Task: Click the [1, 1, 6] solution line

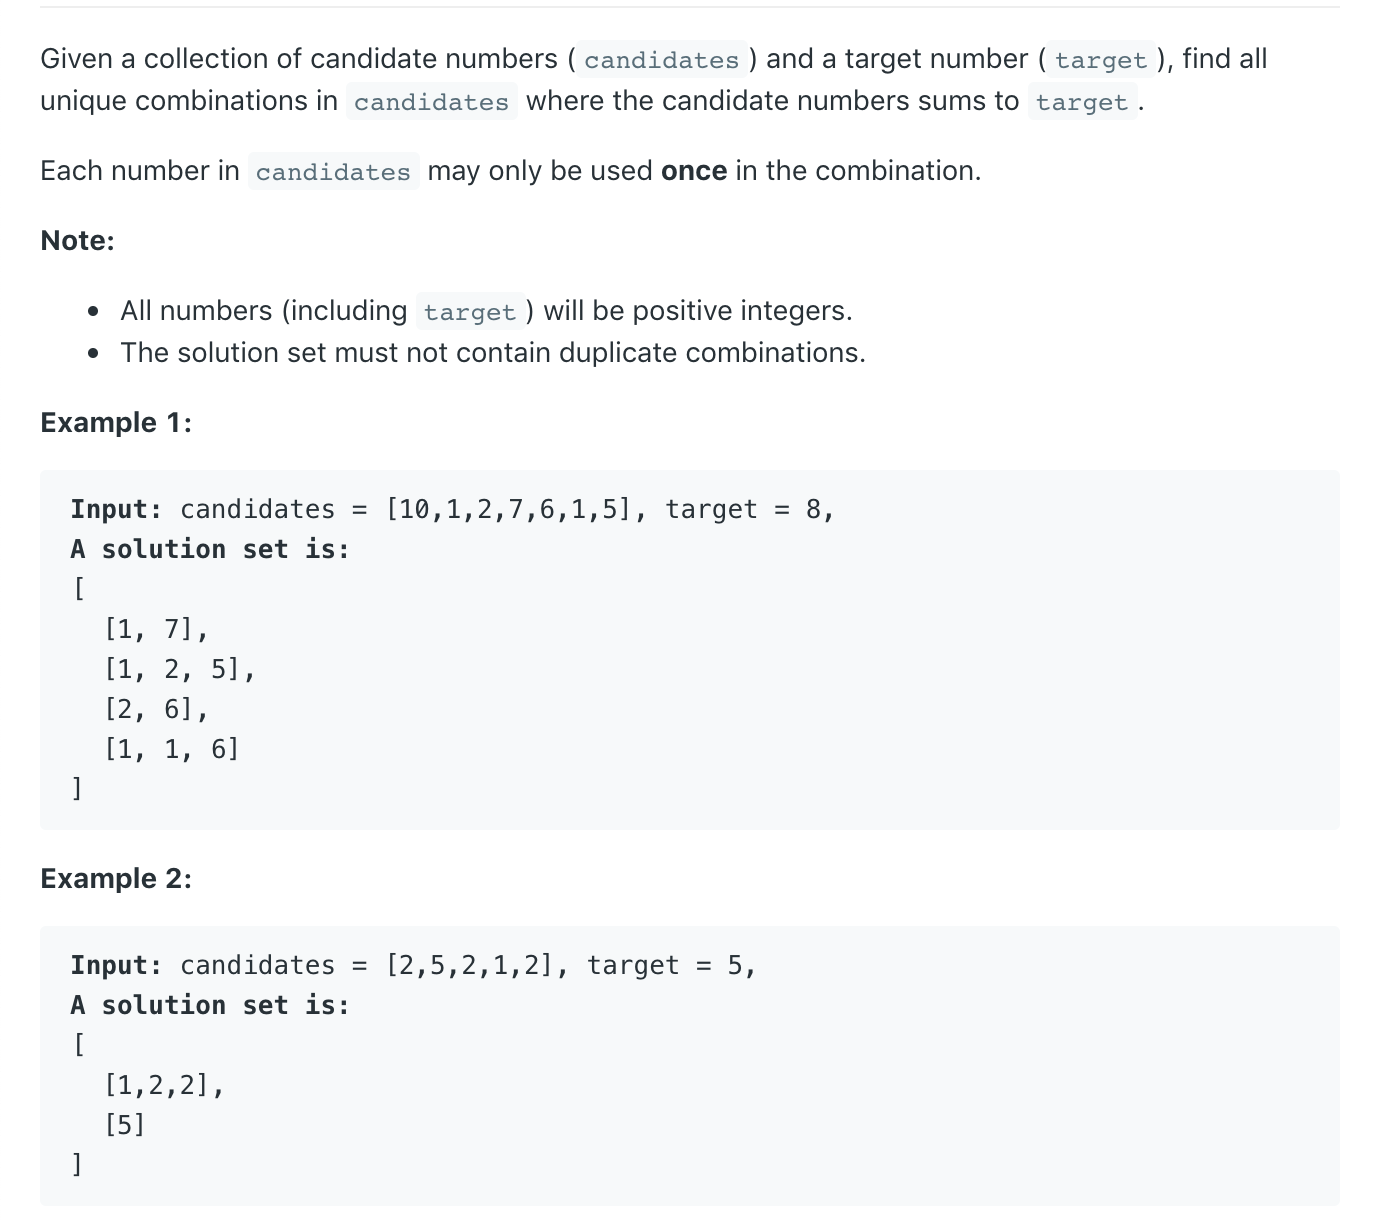Action: [x=172, y=750]
